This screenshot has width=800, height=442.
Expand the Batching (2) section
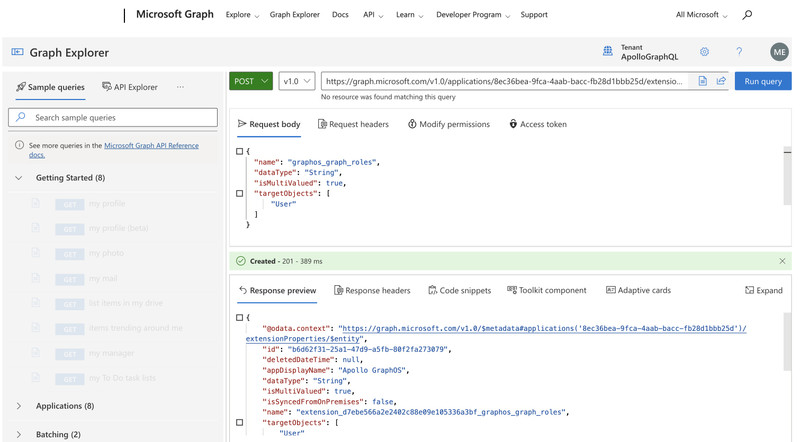point(19,434)
